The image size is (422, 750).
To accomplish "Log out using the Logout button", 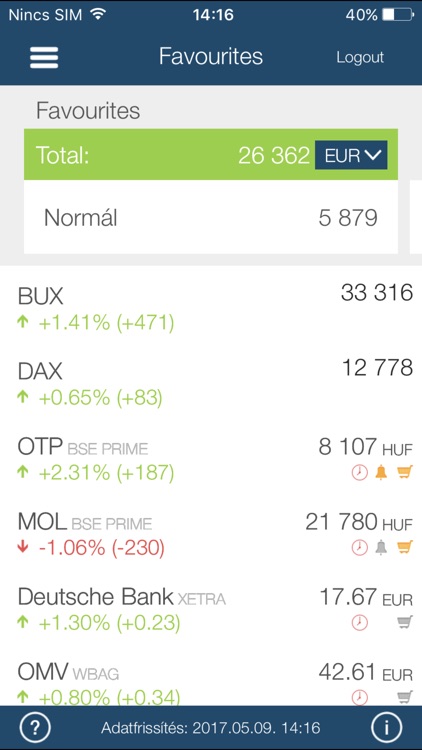I will 360,57.
